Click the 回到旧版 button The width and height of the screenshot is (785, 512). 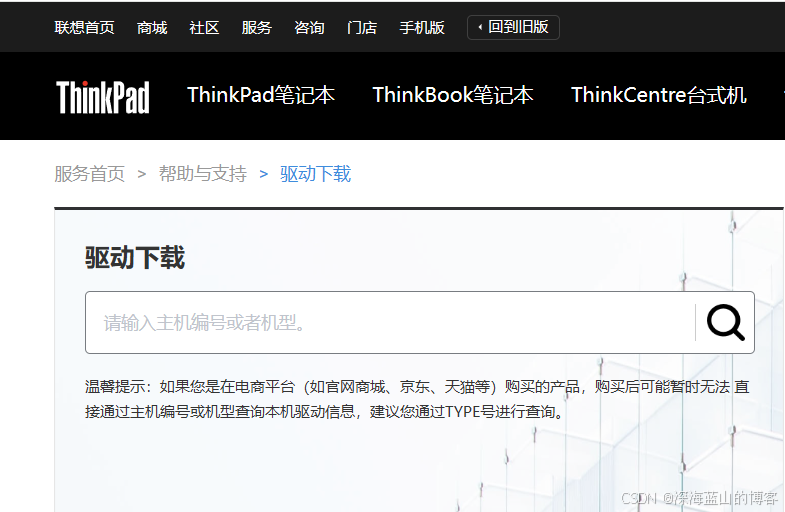[513, 27]
